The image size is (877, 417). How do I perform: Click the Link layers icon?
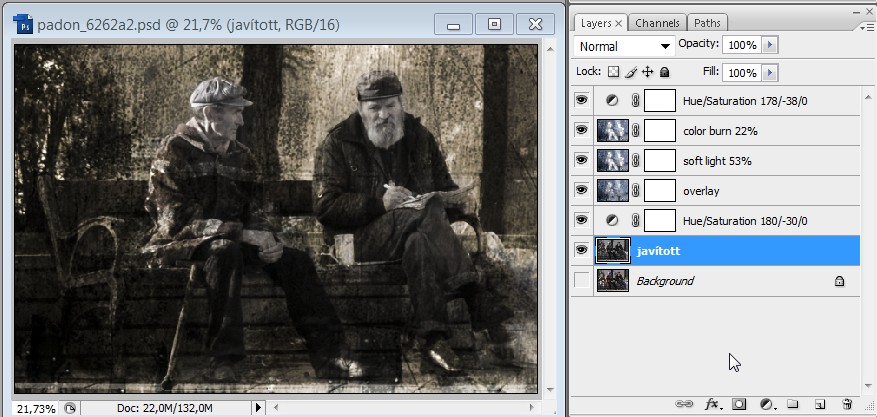pos(684,404)
